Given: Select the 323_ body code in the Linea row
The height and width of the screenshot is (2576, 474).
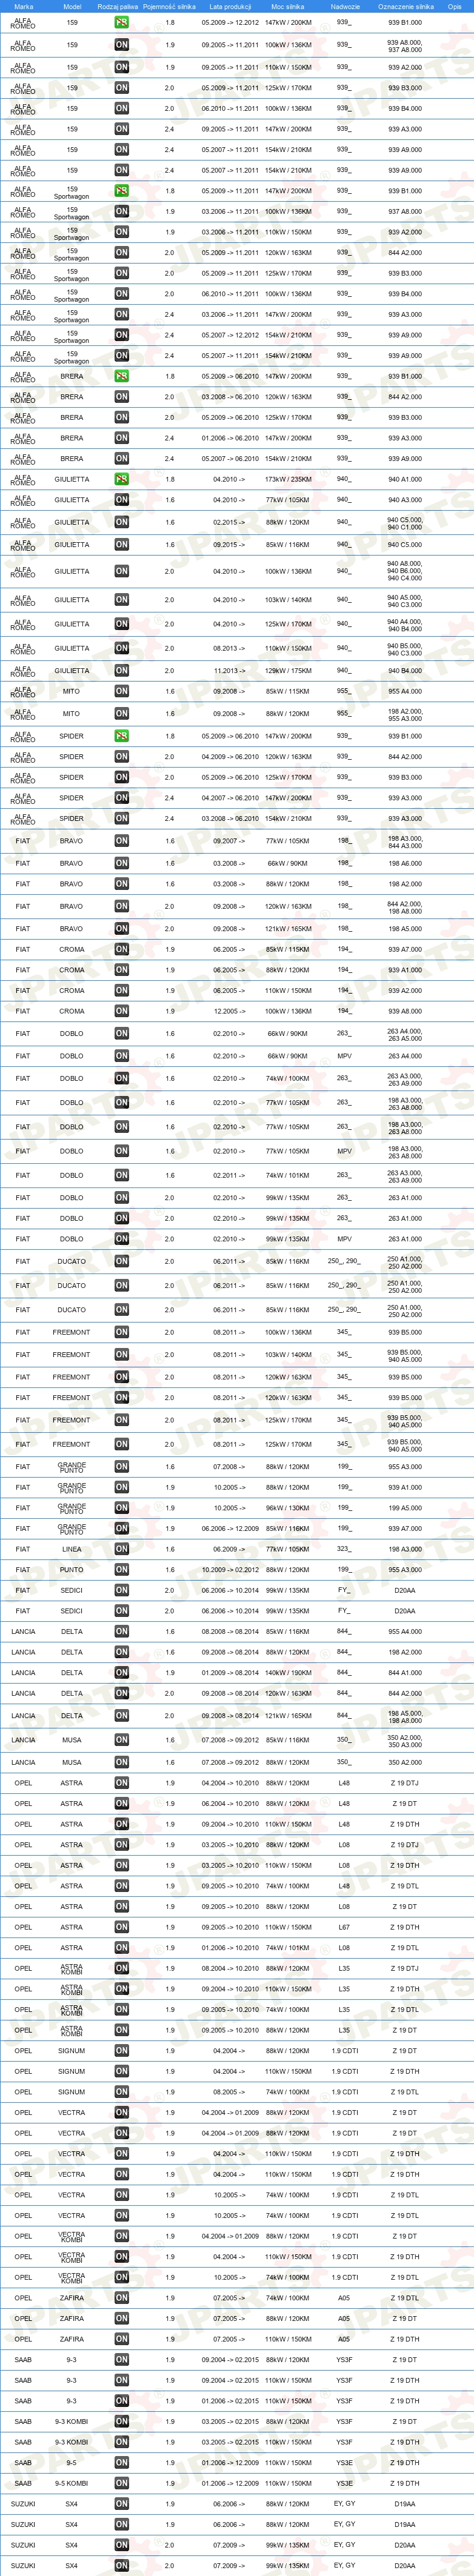Looking at the screenshot, I should click(344, 1549).
